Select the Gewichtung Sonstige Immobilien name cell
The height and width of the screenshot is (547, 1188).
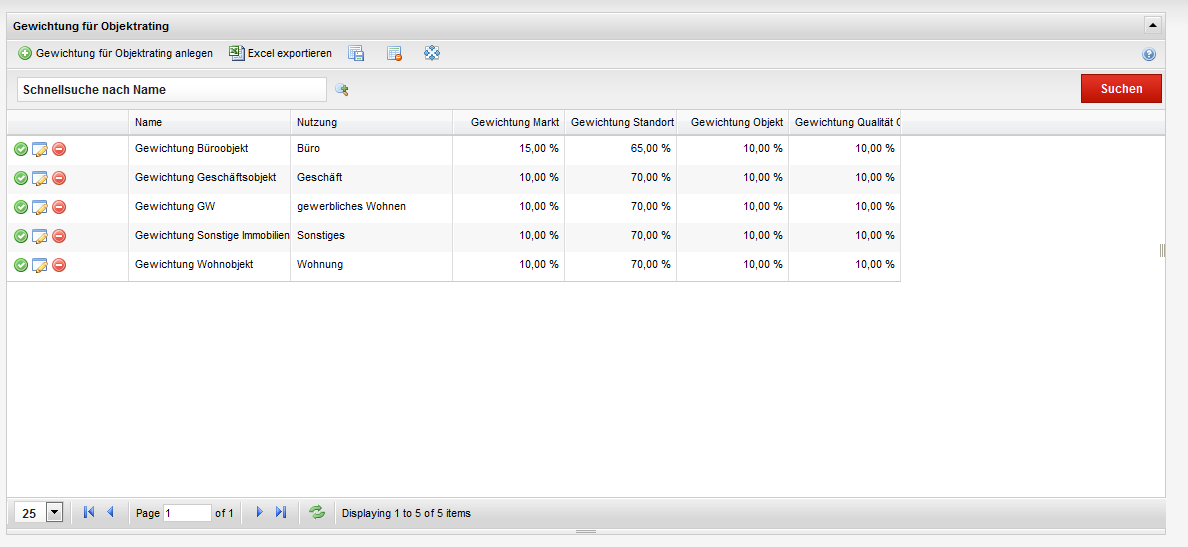(209, 236)
